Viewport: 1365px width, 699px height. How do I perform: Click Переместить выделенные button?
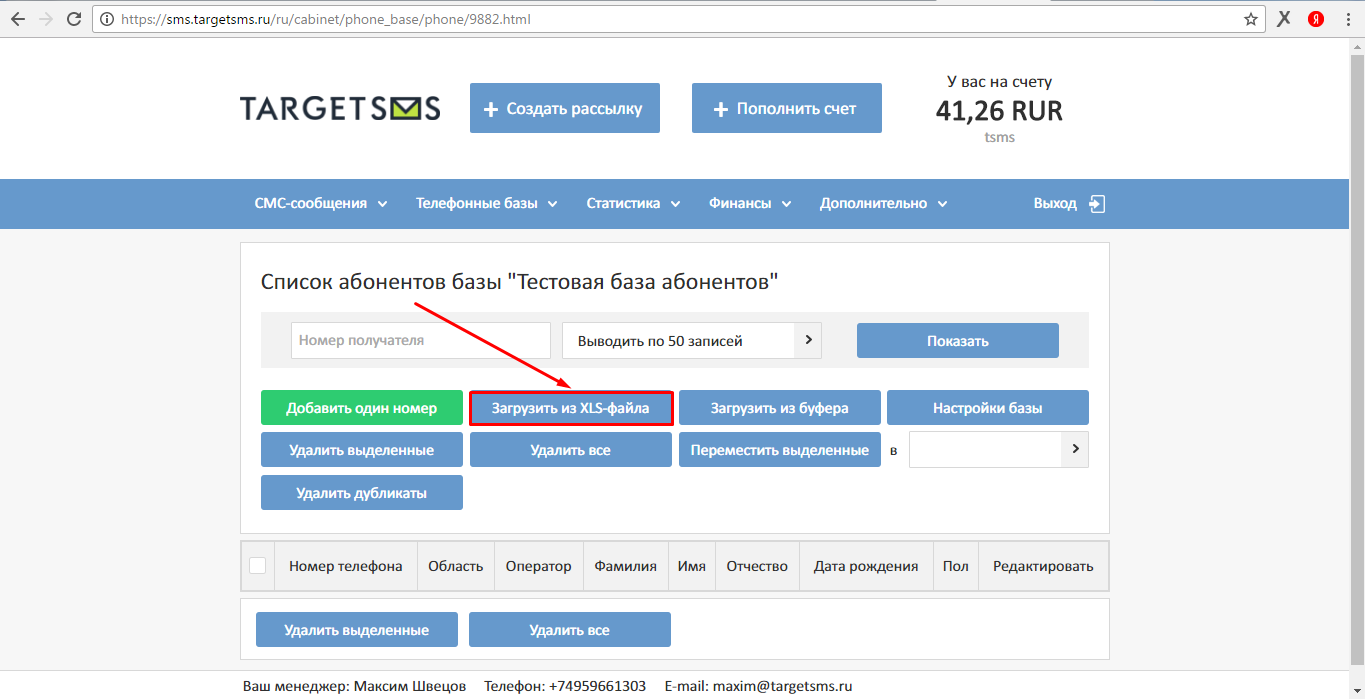click(x=780, y=450)
